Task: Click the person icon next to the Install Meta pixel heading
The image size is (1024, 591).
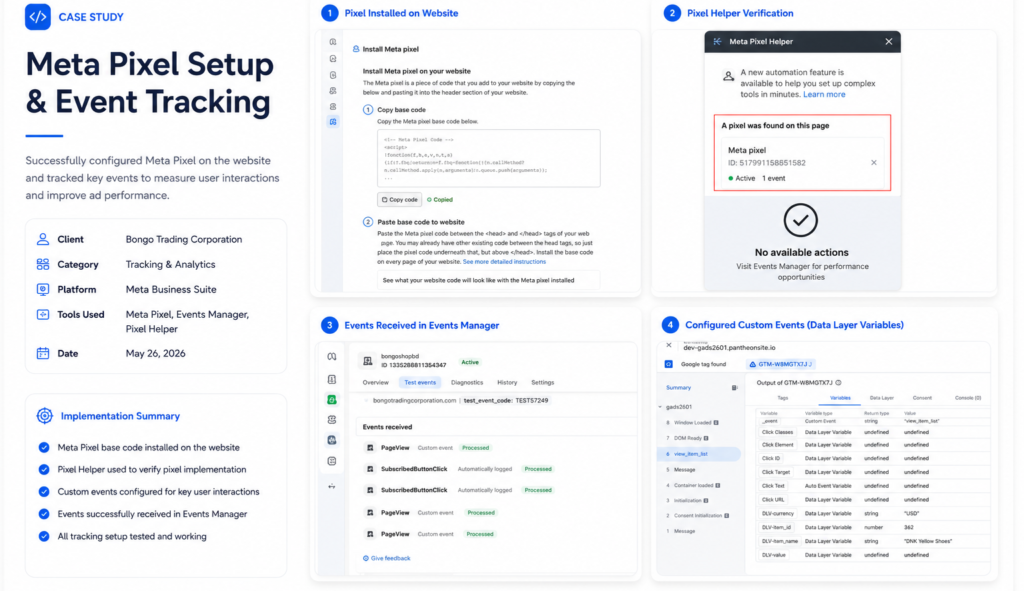Action: [x=356, y=49]
